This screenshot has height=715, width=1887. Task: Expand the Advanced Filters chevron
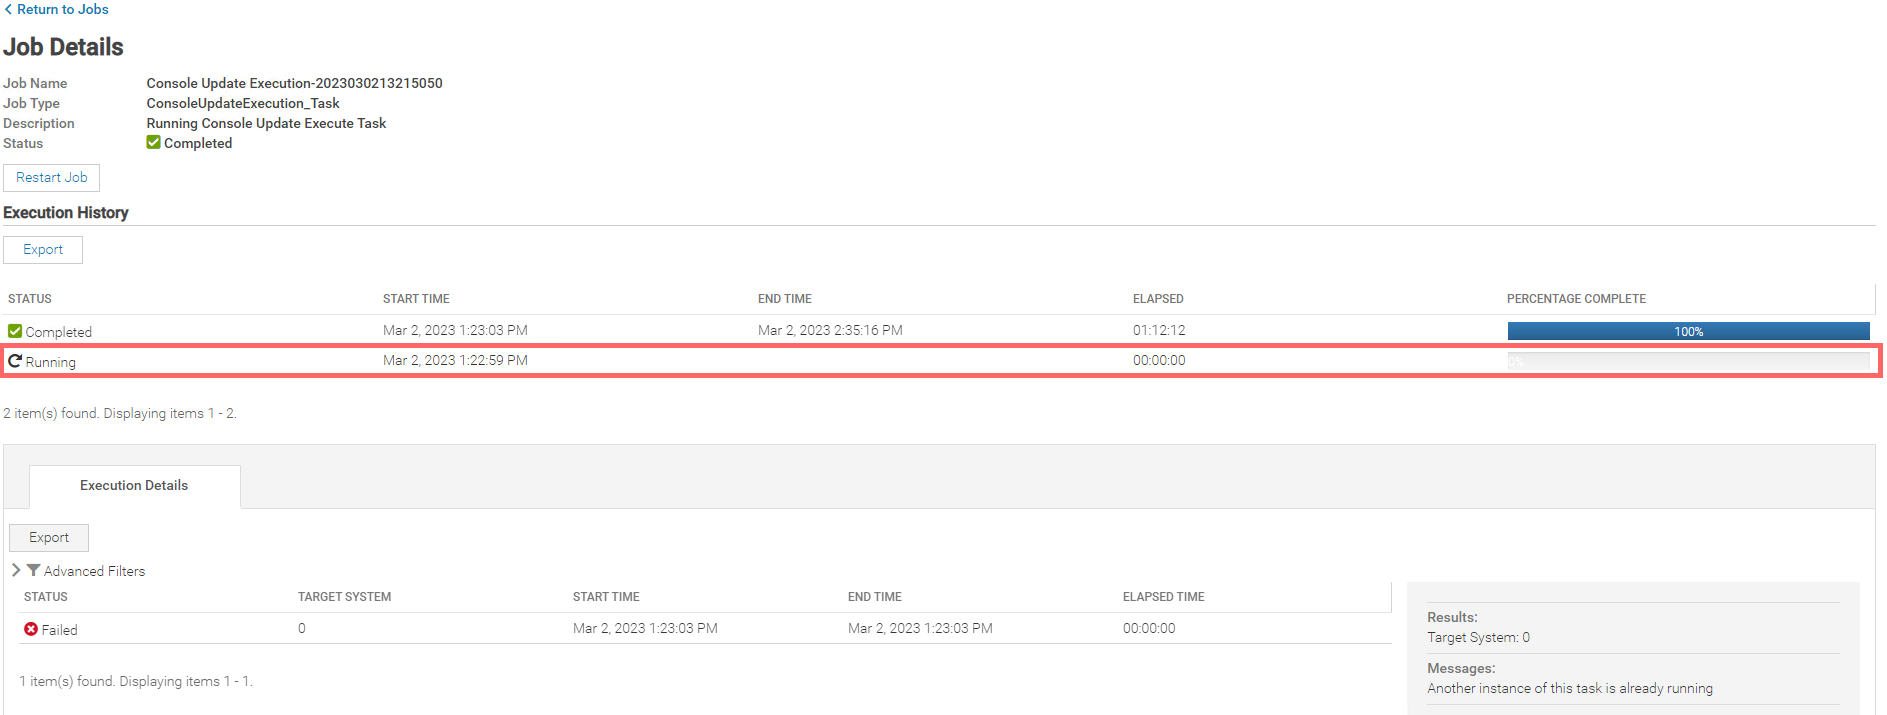16,570
